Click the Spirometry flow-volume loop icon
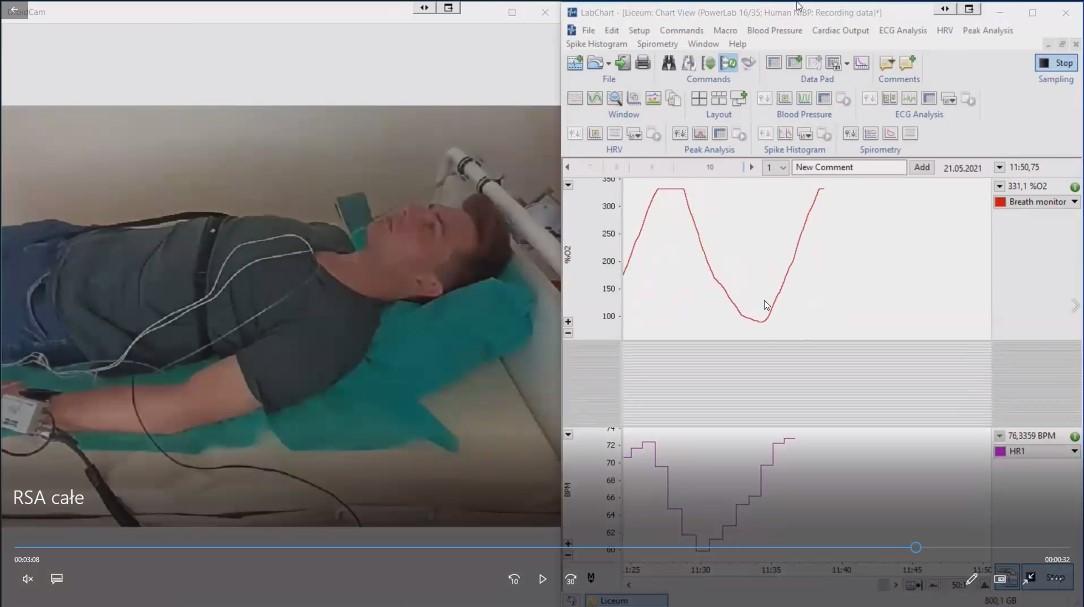This screenshot has height=607, width=1084. pos(890,133)
